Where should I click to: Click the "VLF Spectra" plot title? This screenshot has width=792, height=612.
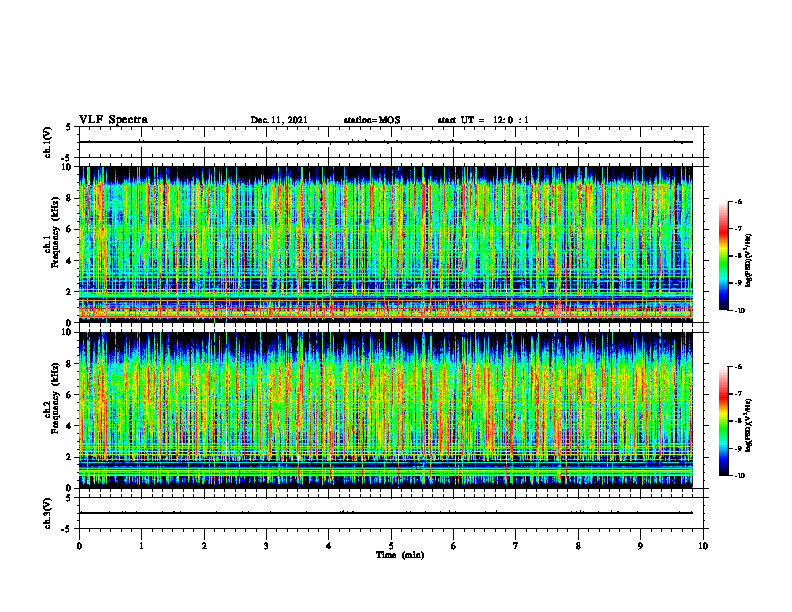tap(113, 120)
